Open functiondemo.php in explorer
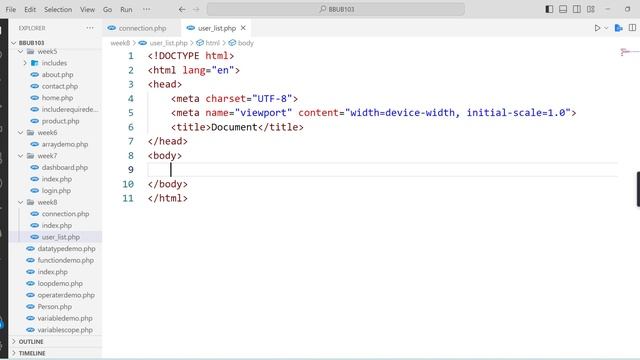The width and height of the screenshot is (640, 360). 65,260
